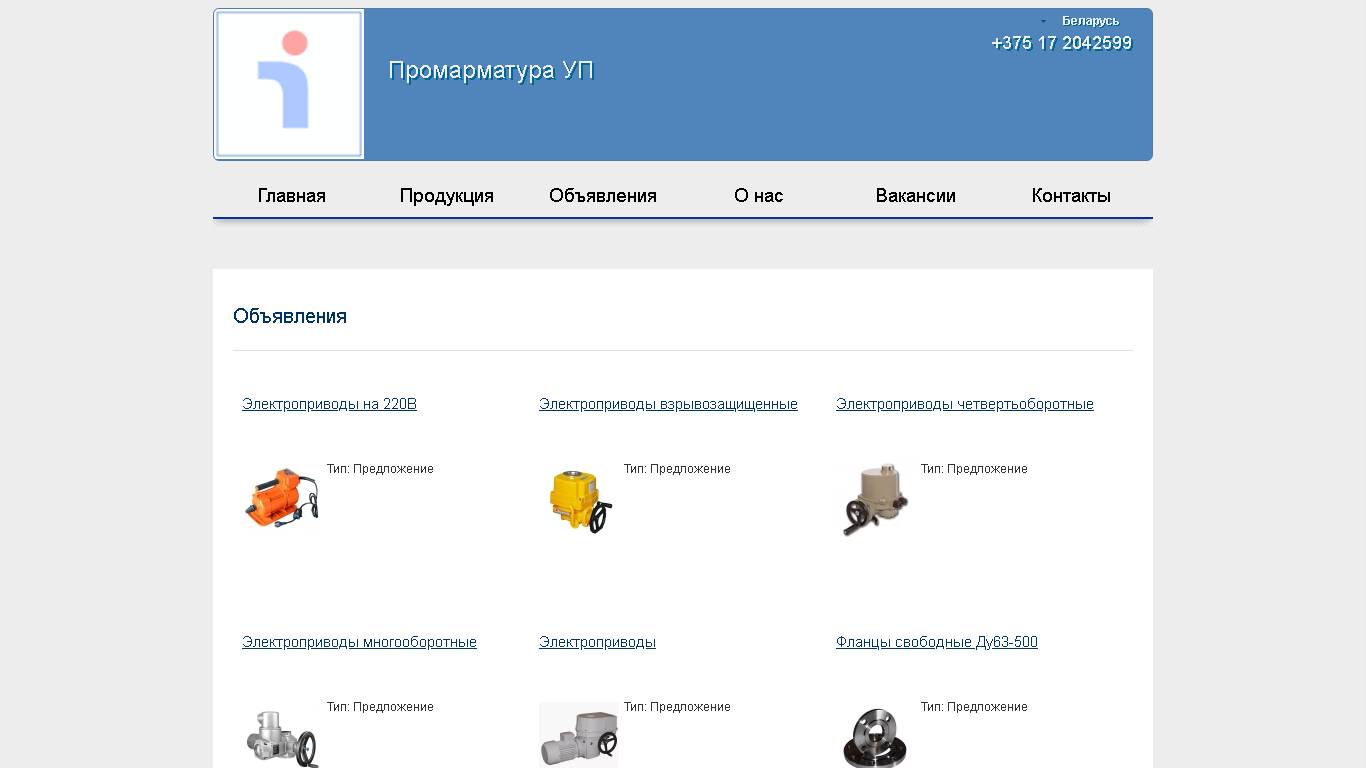The image size is (1366, 768).
Task: Open the Электроприводы многооборотные listing link
Action: 359,642
